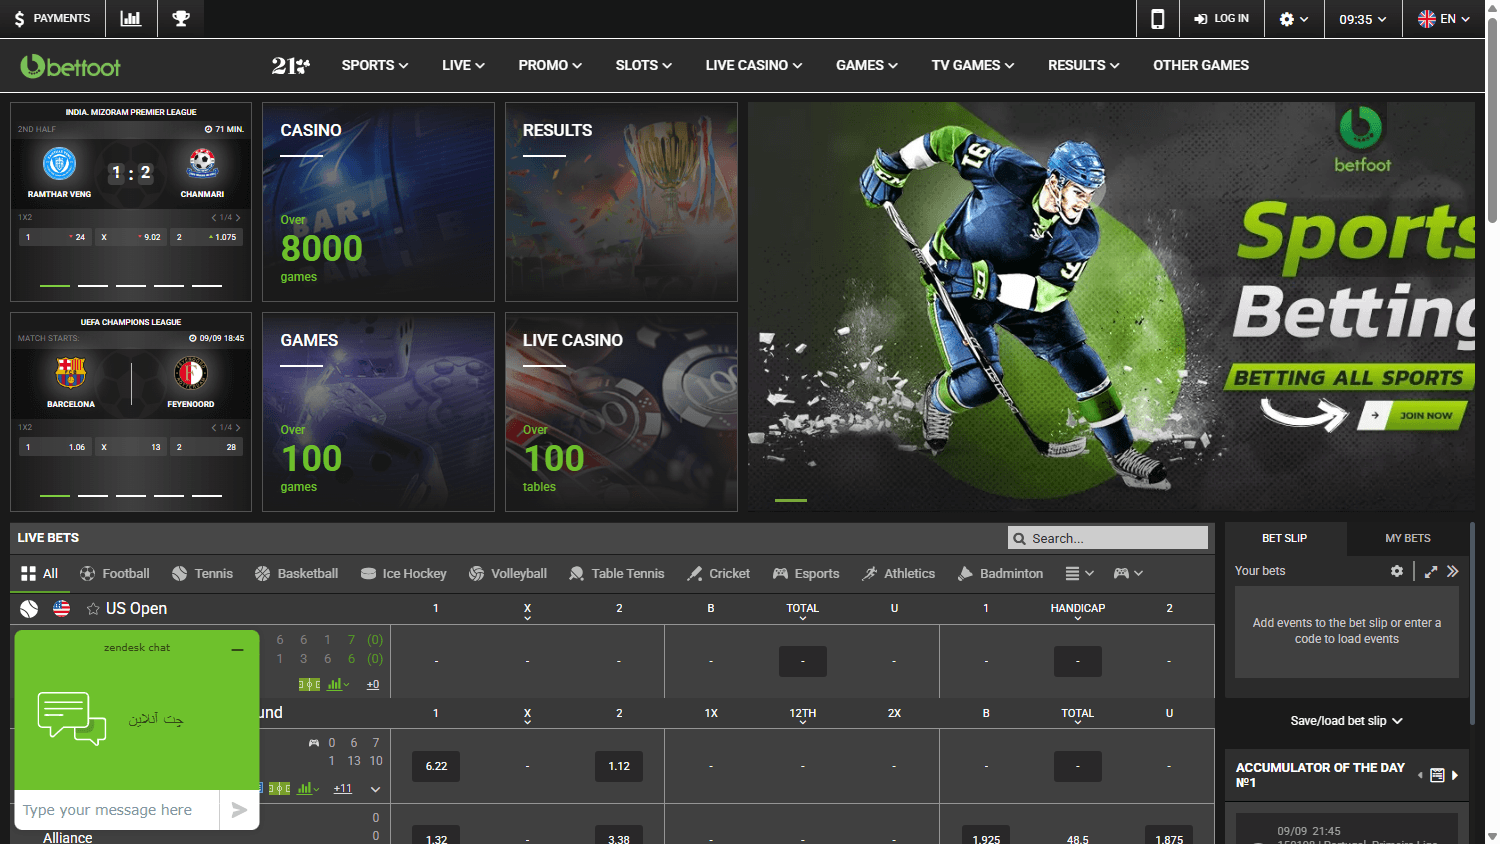Open the LIVE CASINO menu
1500x844 pixels.
tap(754, 65)
